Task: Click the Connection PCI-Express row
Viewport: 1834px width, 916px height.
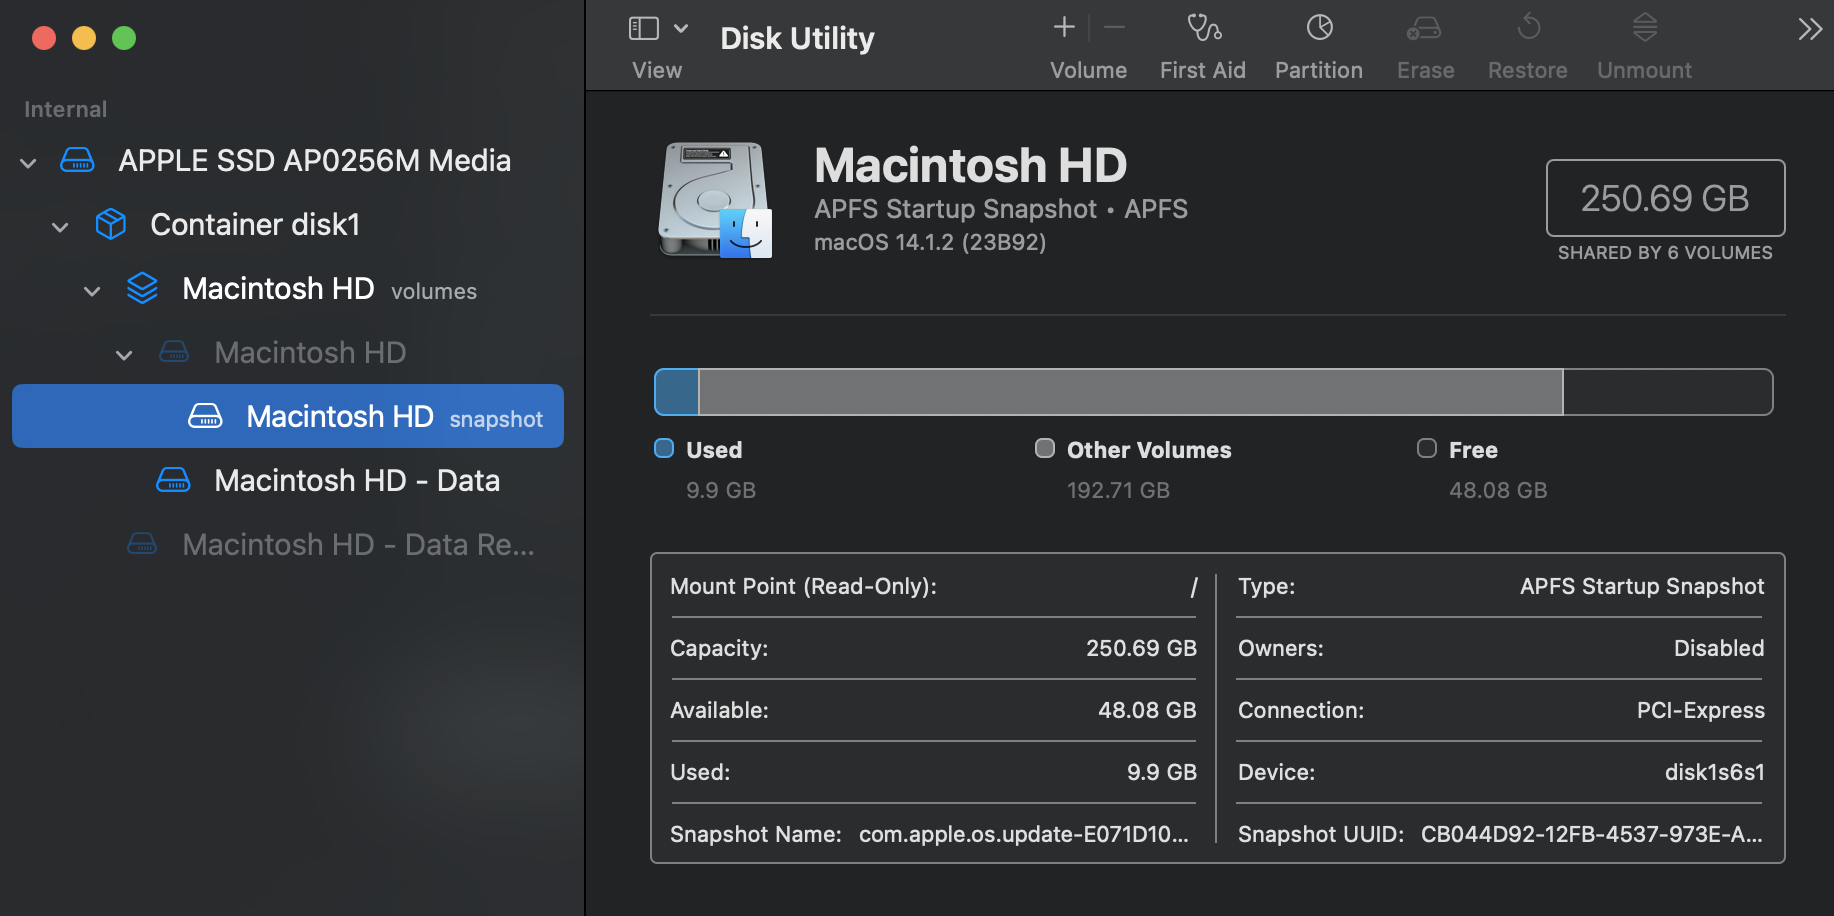Action: [1501, 710]
